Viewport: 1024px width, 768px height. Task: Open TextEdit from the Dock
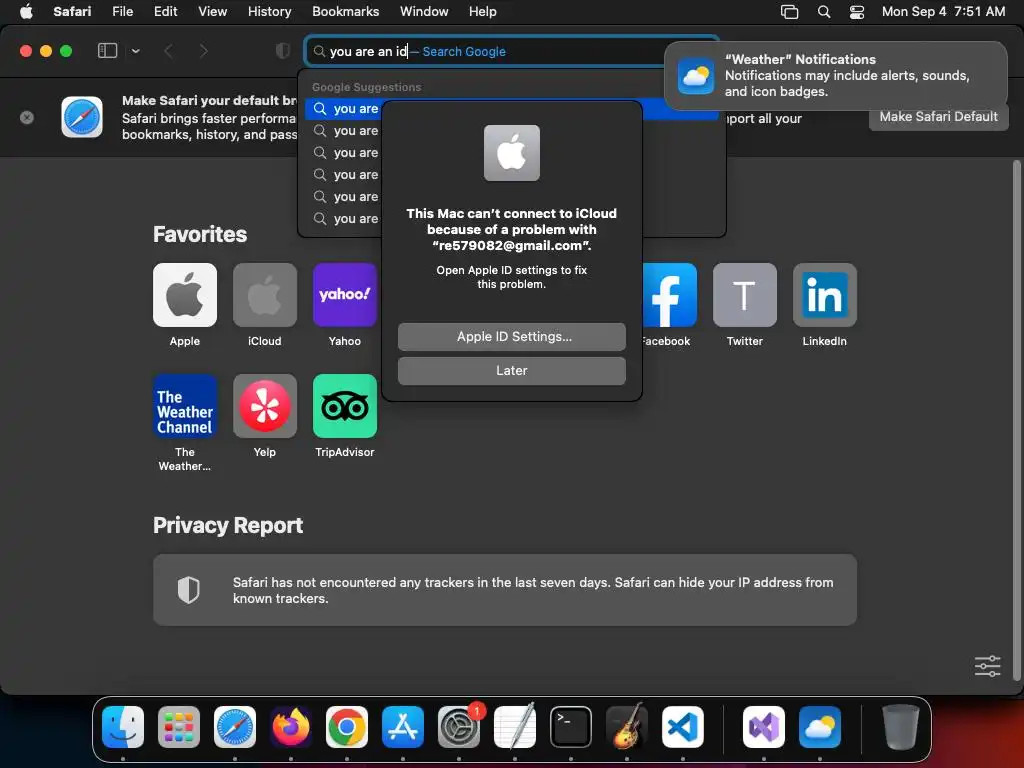click(x=515, y=727)
